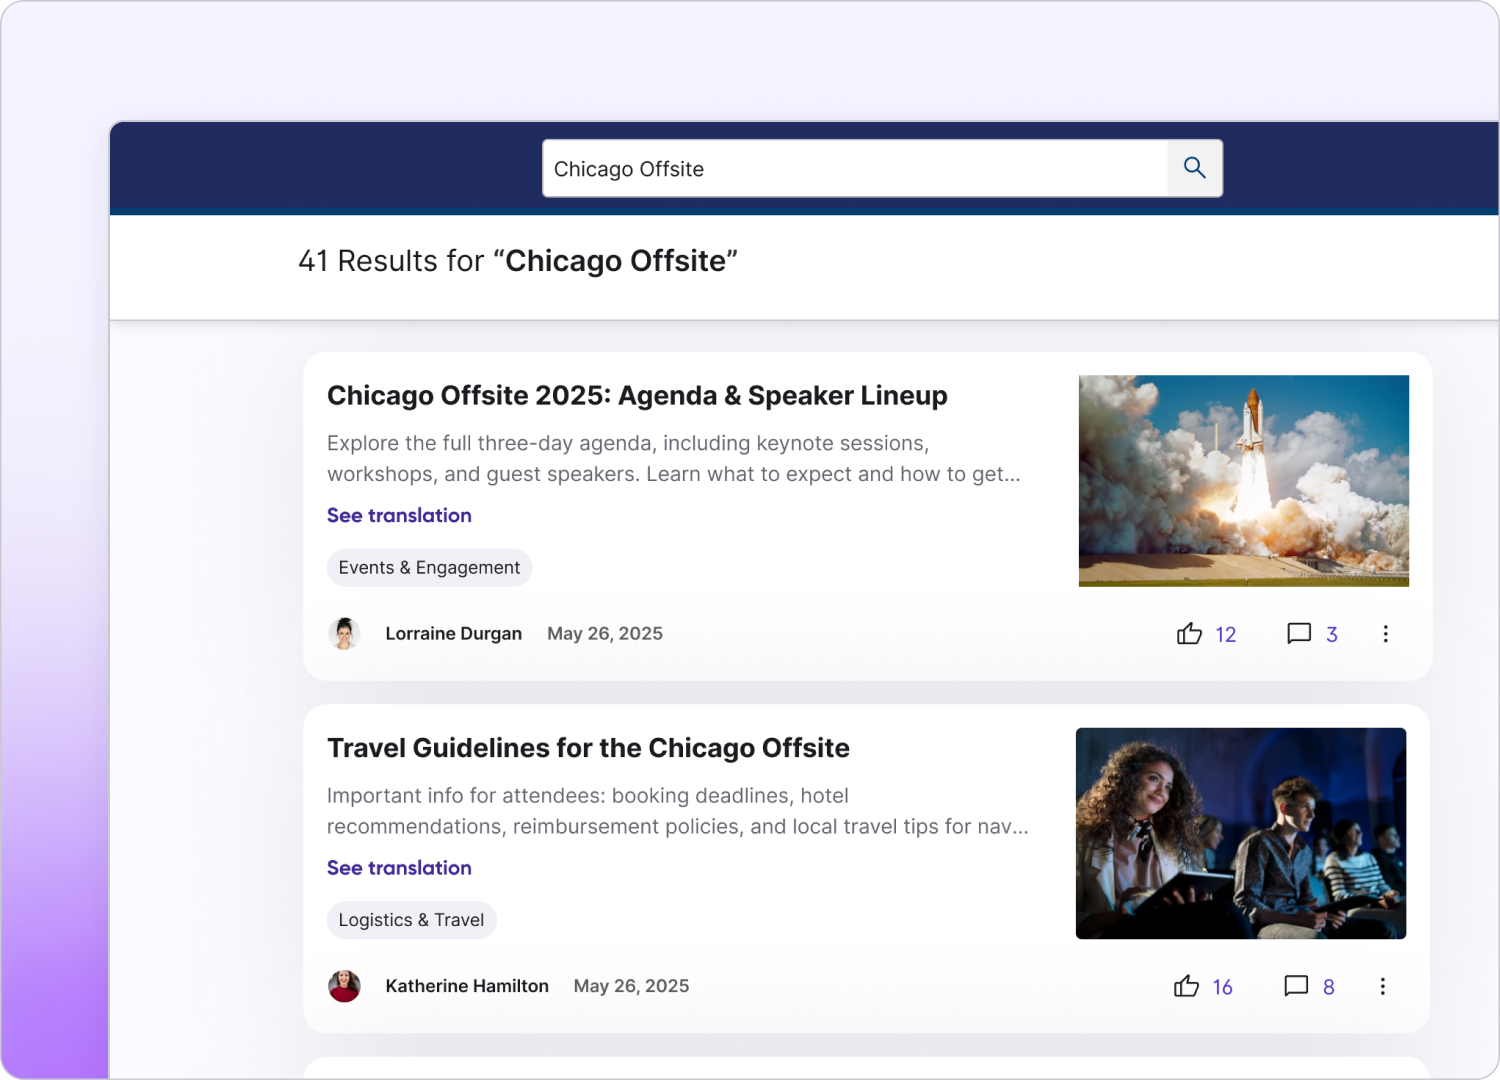
Task: Open the audience photo thumbnail
Action: [x=1241, y=833]
